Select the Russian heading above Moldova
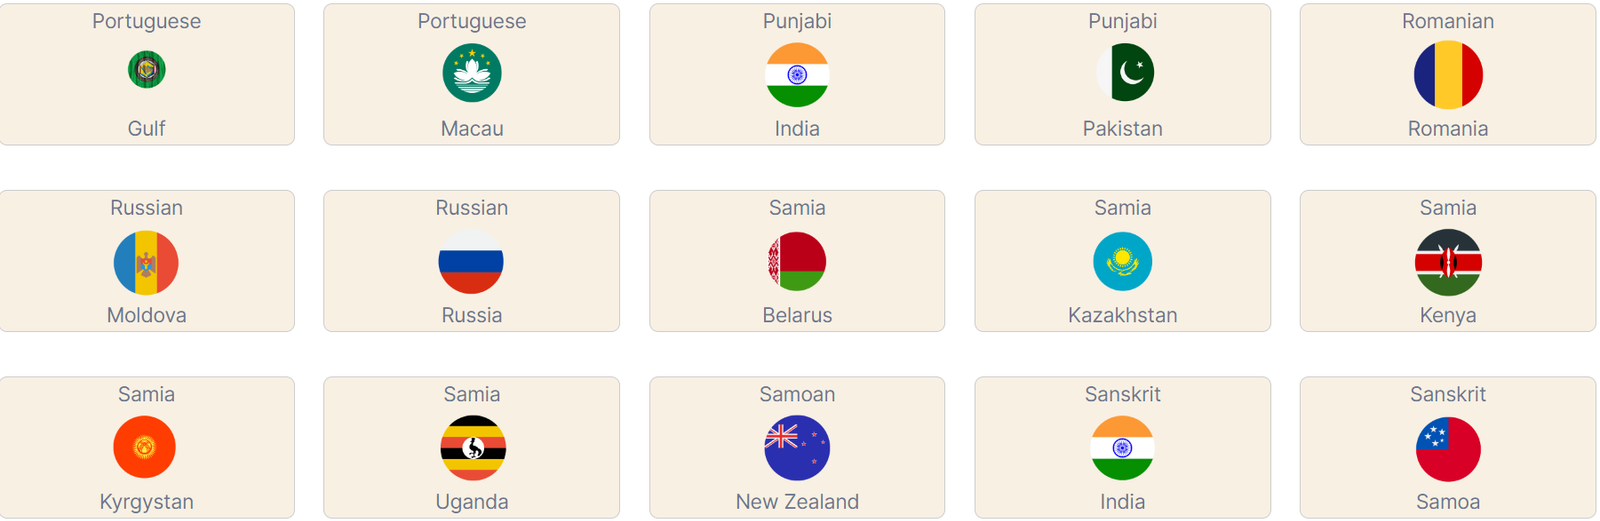The image size is (1600, 521). tap(147, 208)
